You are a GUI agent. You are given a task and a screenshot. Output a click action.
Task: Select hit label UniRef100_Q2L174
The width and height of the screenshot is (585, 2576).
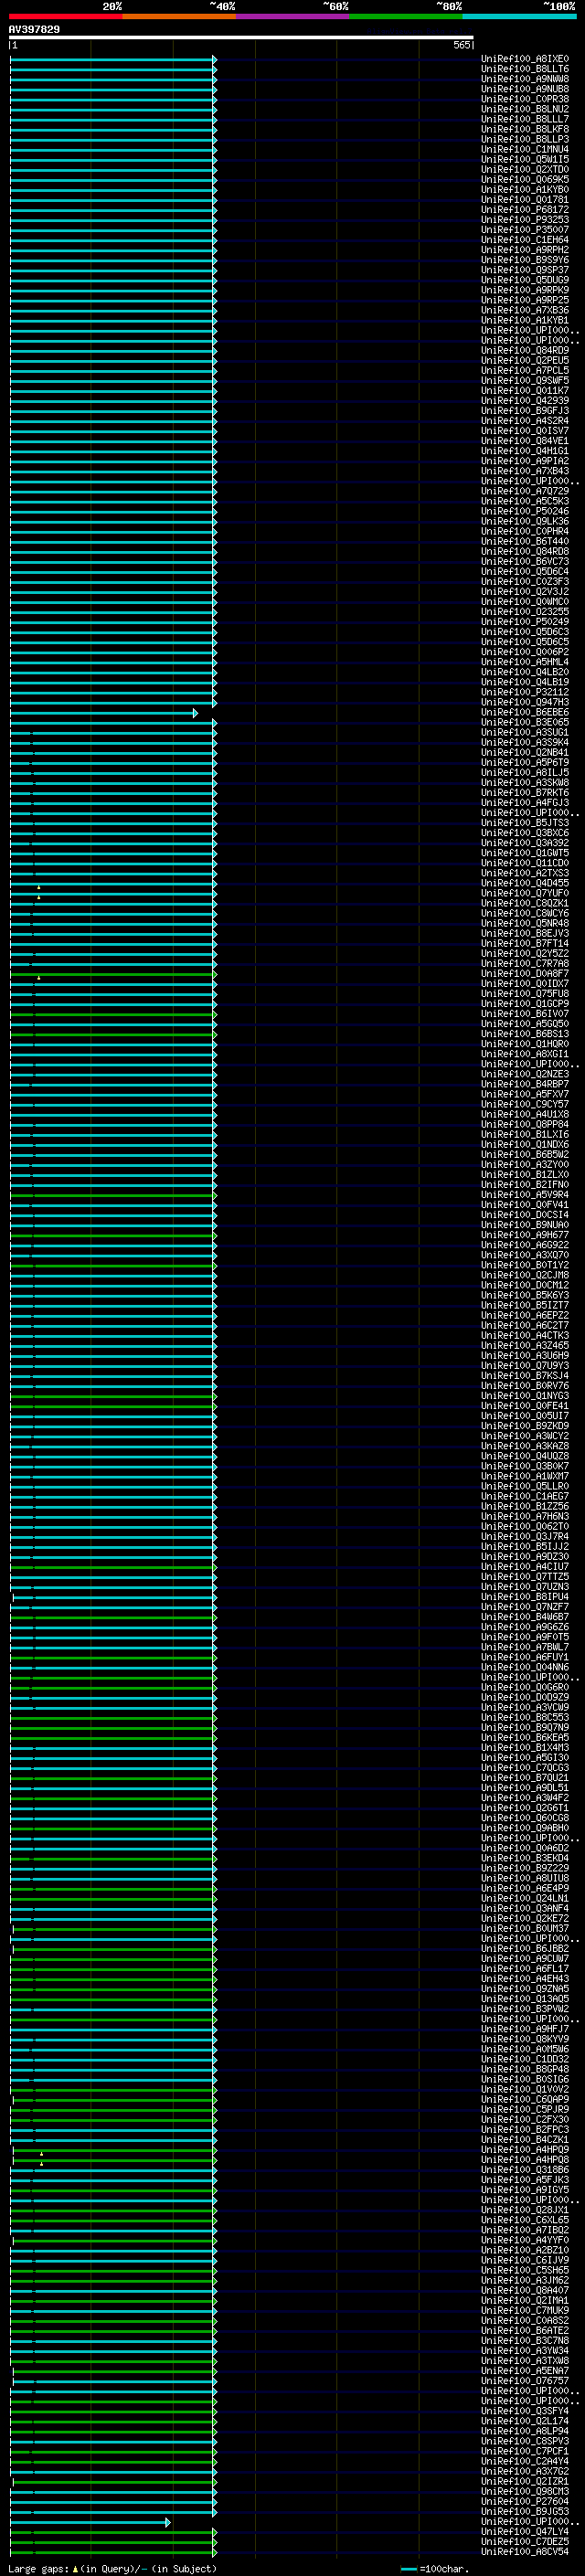pyautogui.click(x=525, y=2420)
